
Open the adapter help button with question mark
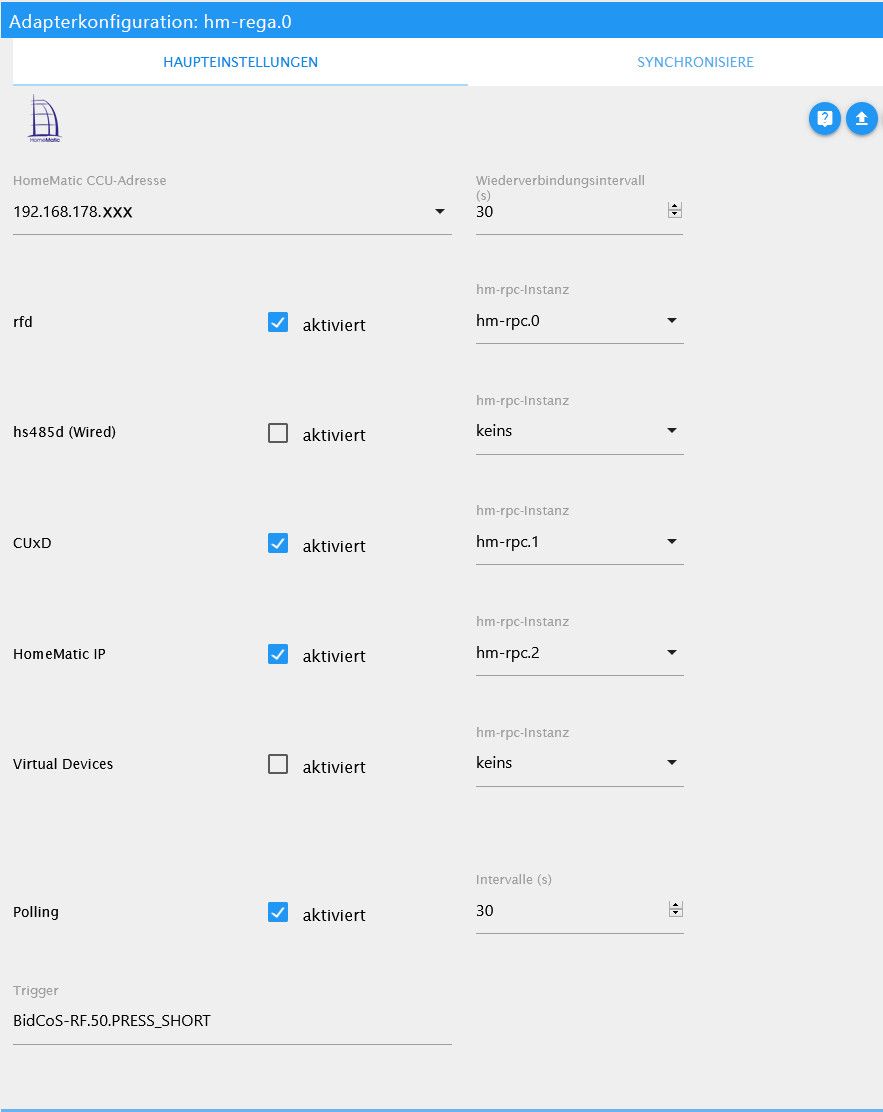[x=824, y=118]
